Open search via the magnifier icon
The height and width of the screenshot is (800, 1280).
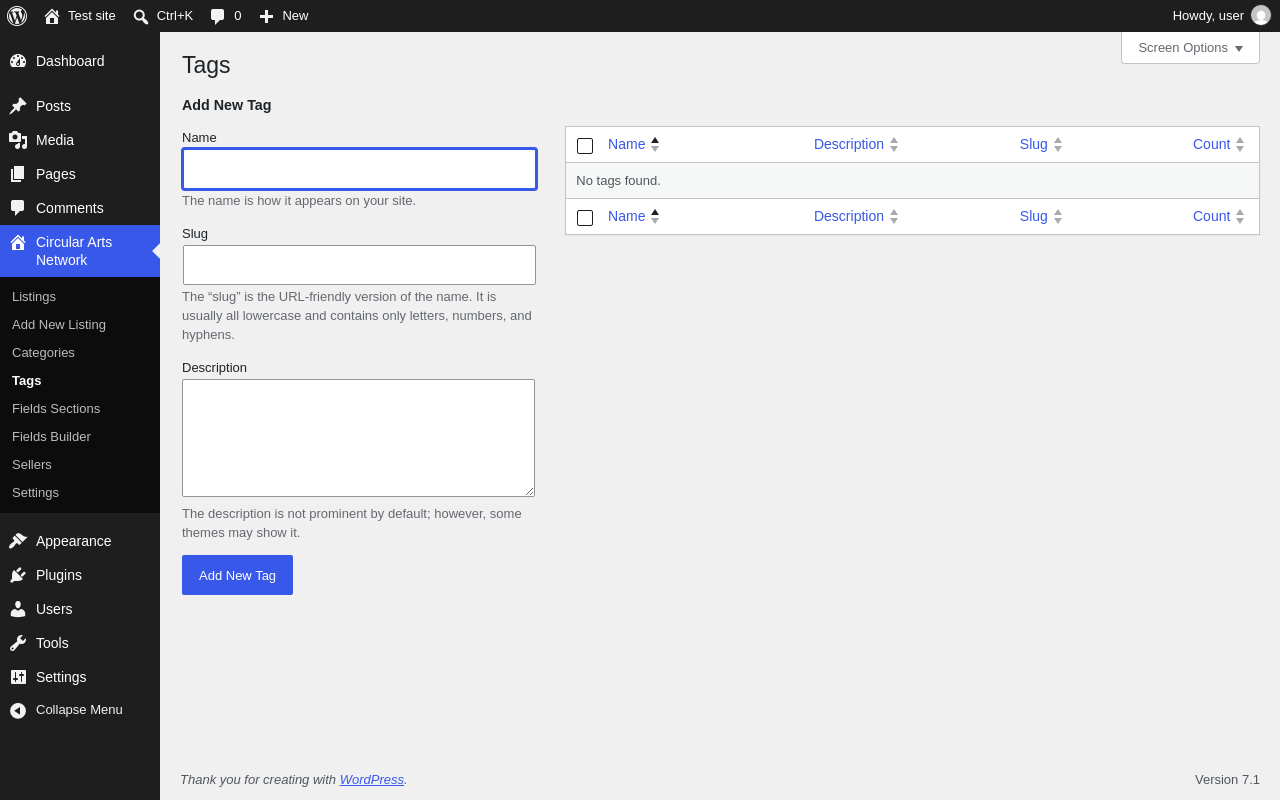(x=141, y=16)
